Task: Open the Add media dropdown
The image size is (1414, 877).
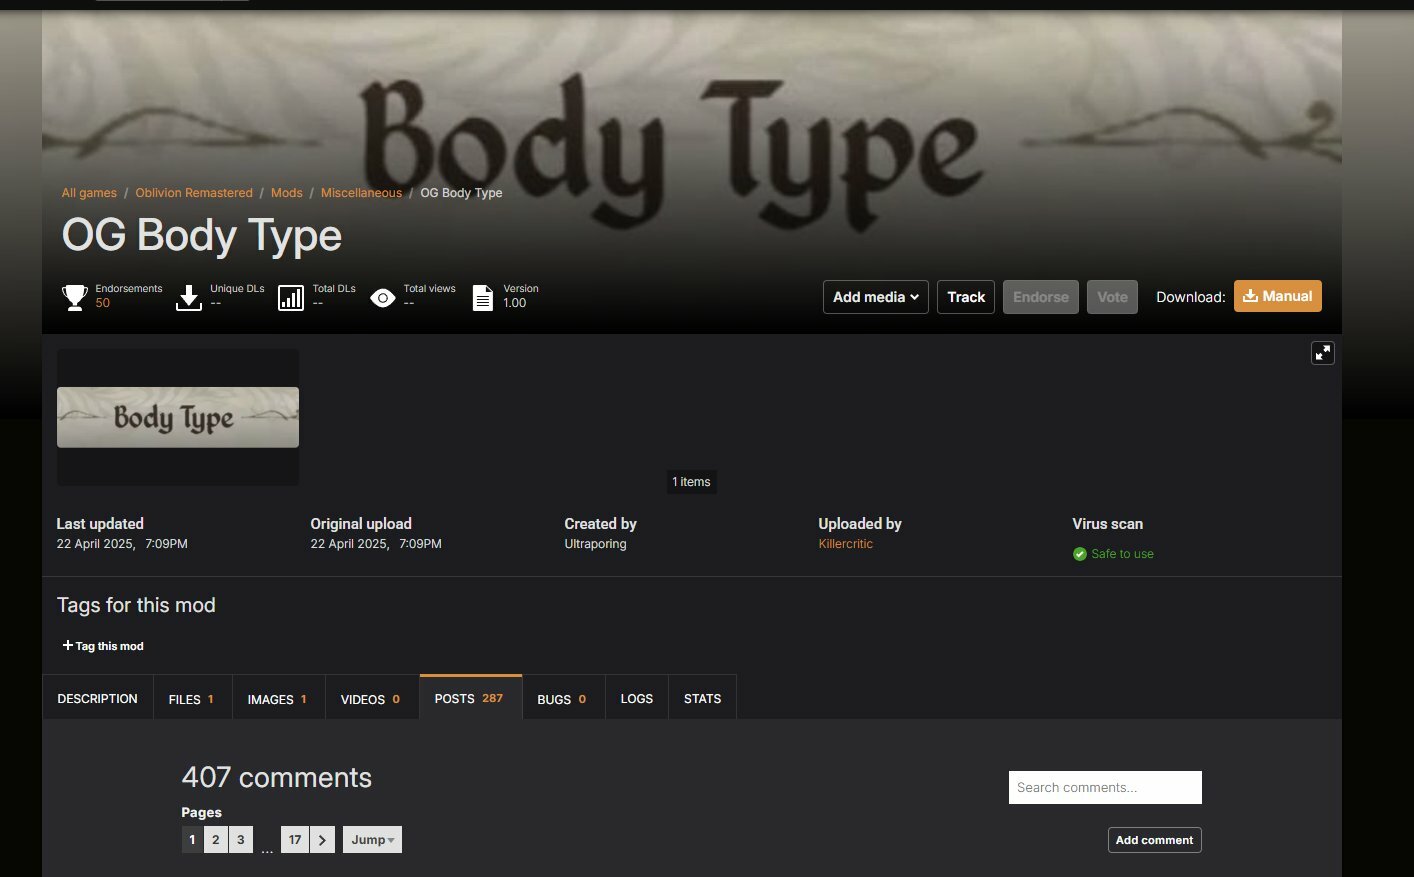Action: 876,297
